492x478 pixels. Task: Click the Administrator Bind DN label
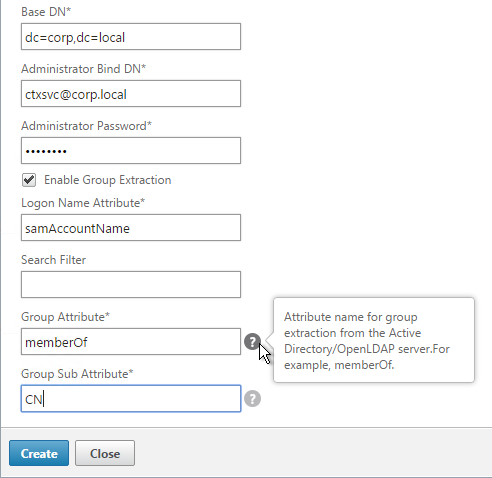coord(84,69)
